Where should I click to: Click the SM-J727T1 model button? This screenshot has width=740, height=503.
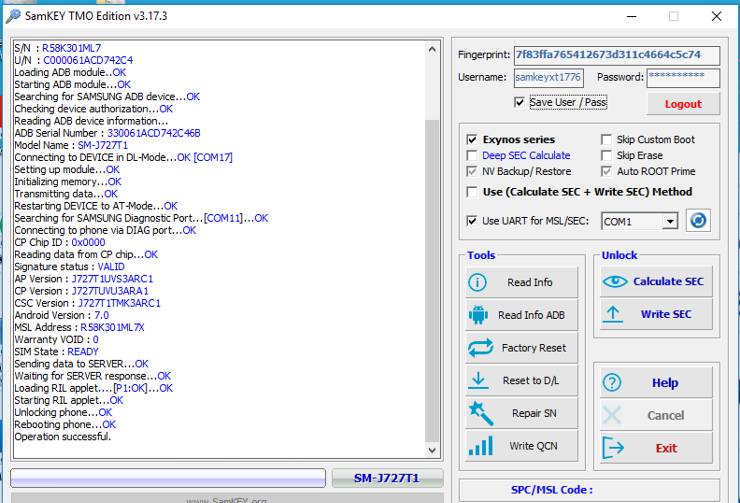point(387,478)
